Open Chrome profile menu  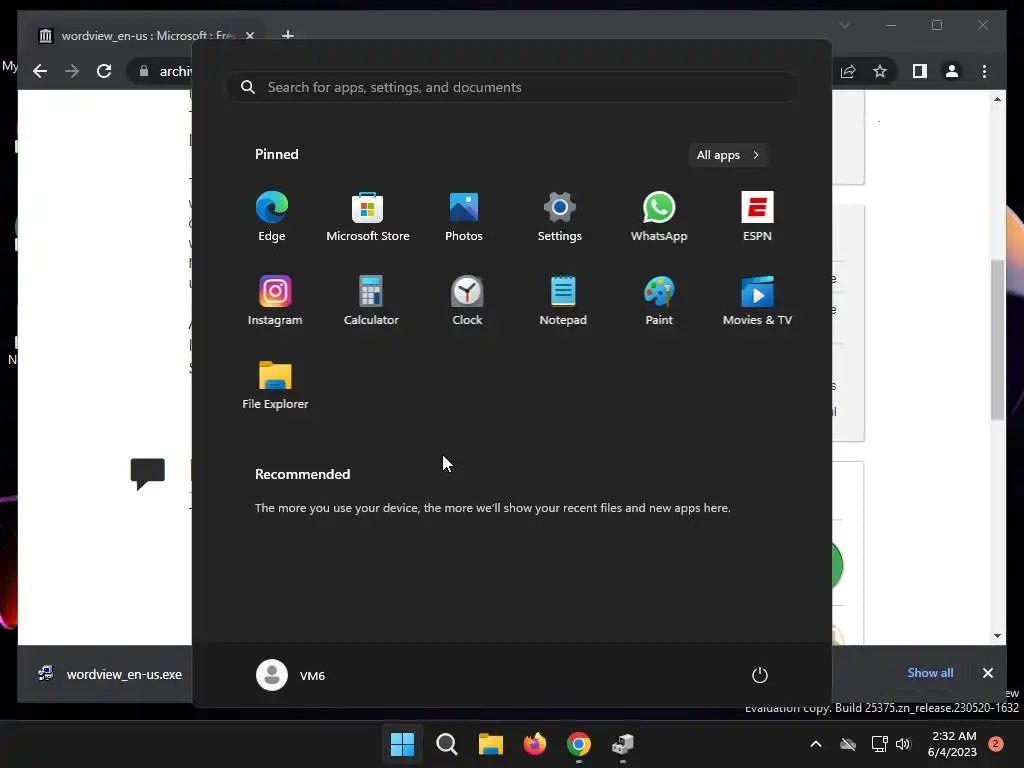[952, 71]
